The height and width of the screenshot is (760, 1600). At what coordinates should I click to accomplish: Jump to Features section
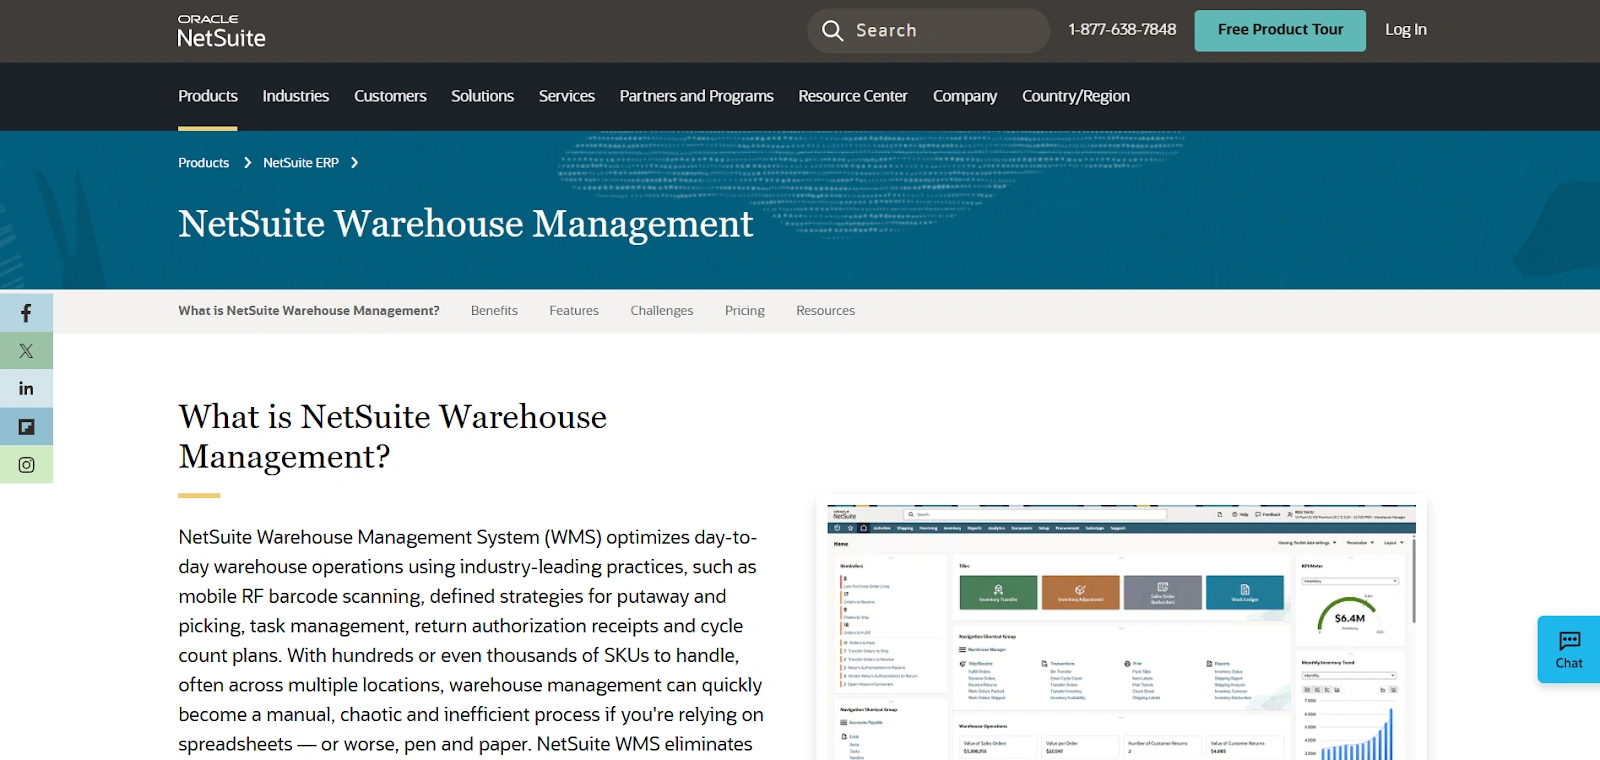(574, 311)
